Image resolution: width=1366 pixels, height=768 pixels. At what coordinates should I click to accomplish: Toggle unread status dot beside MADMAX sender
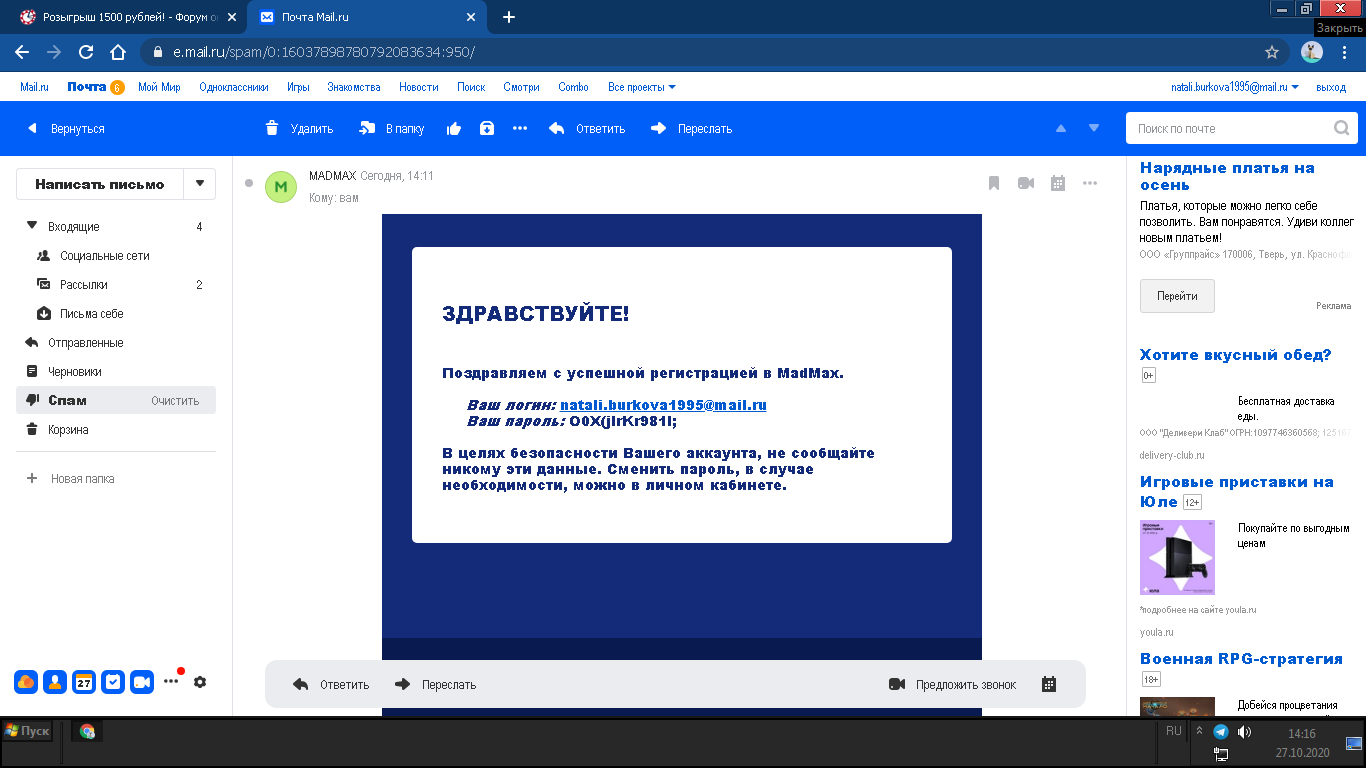tap(249, 183)
